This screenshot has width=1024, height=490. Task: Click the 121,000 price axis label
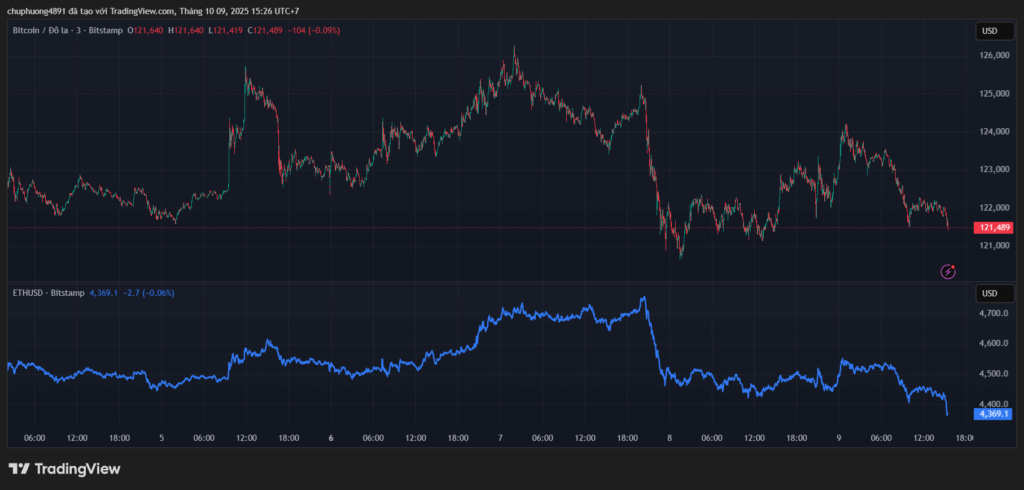(994, 246)
